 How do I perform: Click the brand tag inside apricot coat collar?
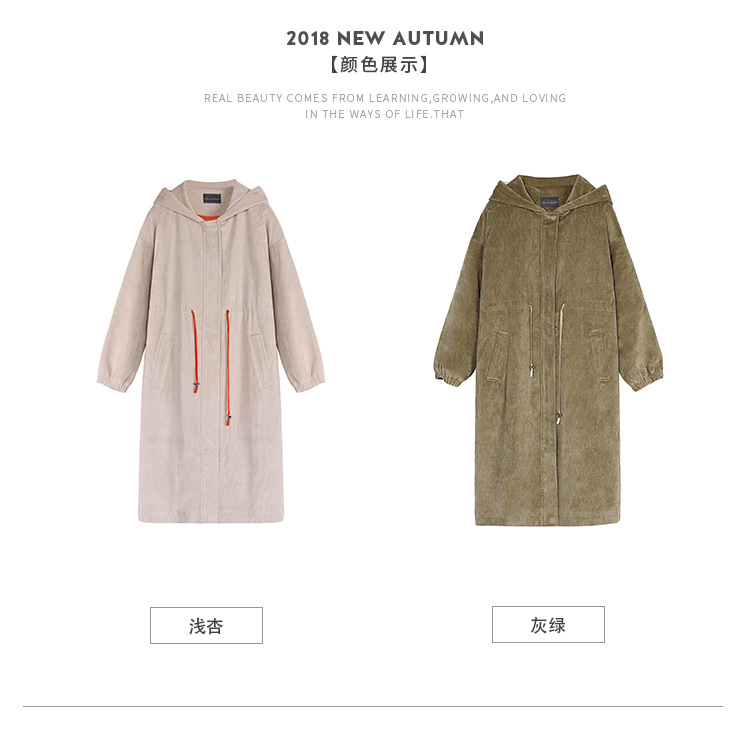pos(213,197)
